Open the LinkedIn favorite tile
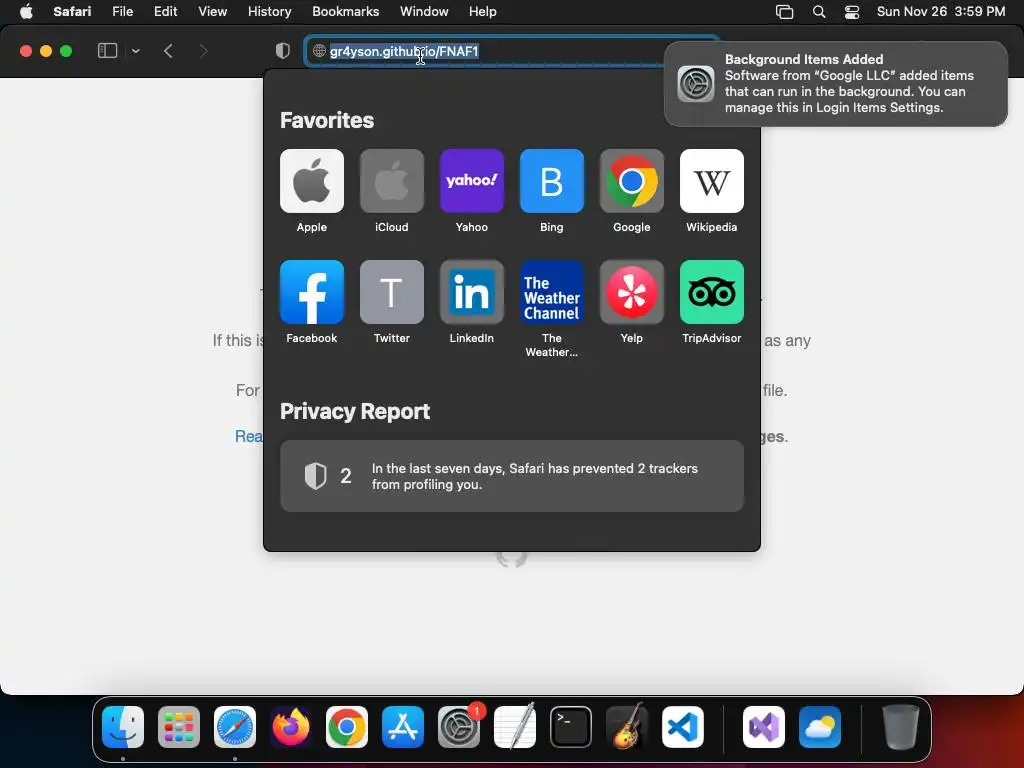 [472, 292]
